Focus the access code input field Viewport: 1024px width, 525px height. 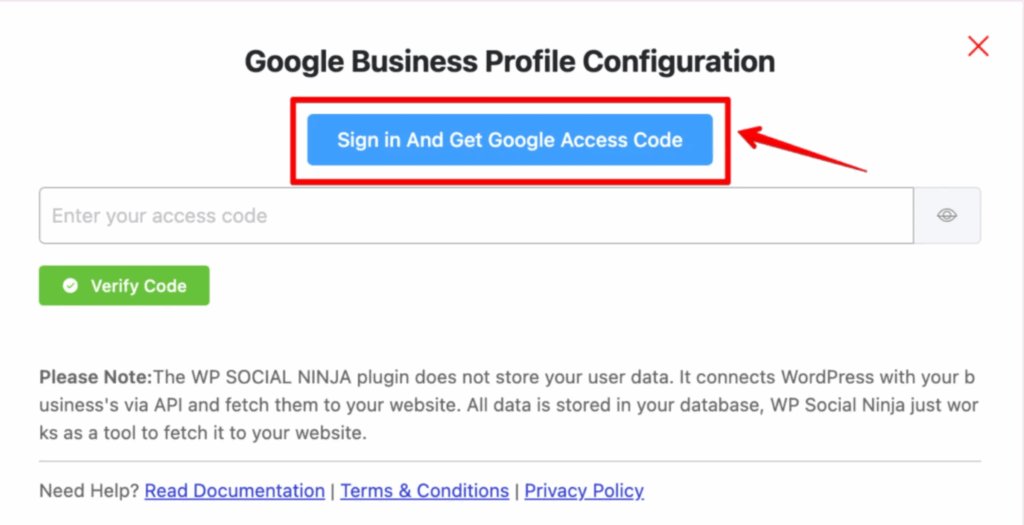coord(476,216)
